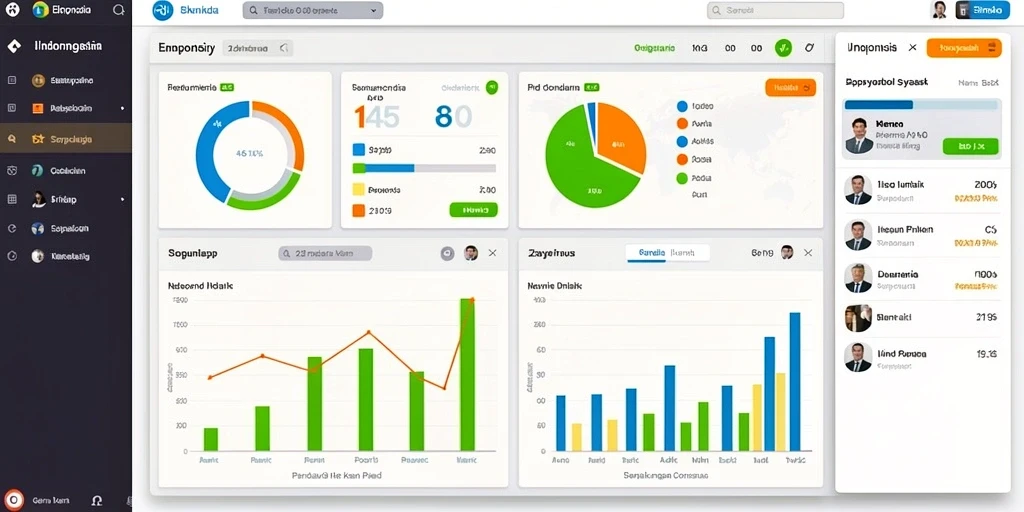Click the gray round icon in the Sopunlapp card header
The image size is (1024, 512).
447,253
